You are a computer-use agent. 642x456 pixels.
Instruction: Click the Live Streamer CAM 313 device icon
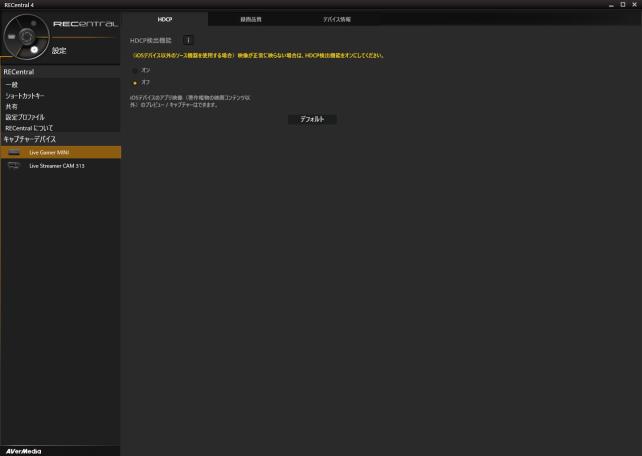14,166
